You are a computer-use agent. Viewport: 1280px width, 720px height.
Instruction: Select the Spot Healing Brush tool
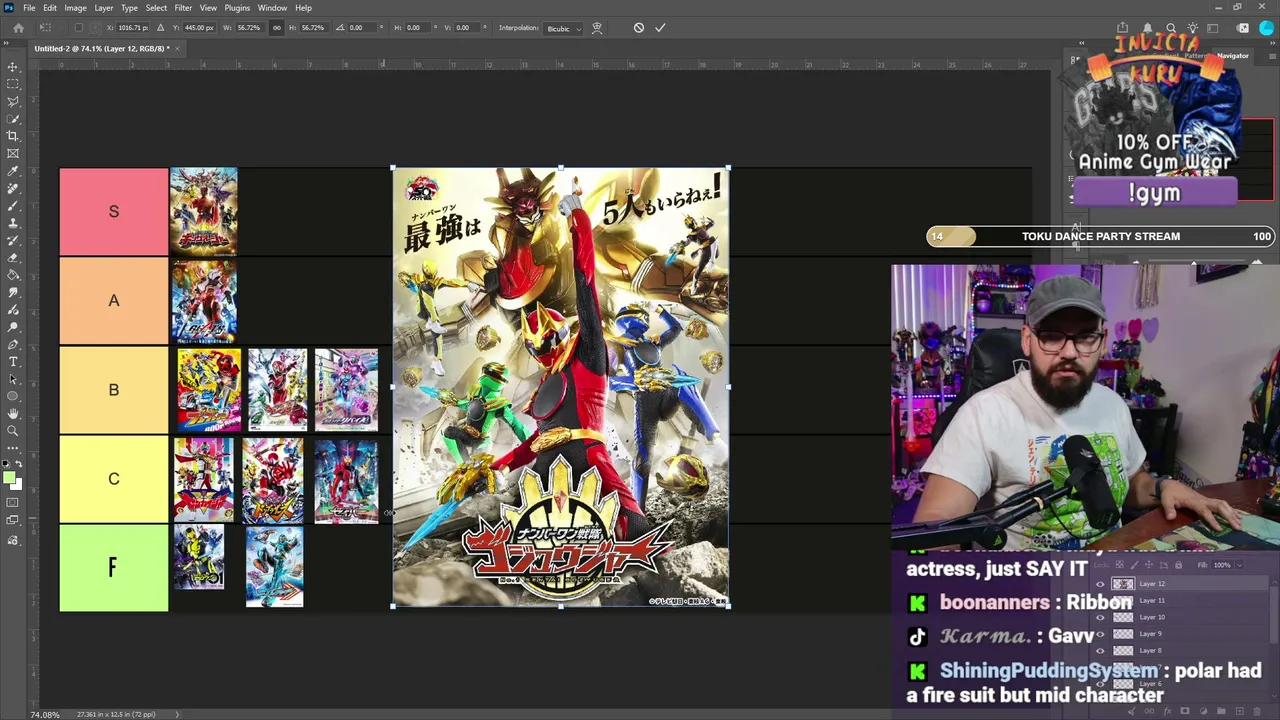coord(13,188)
